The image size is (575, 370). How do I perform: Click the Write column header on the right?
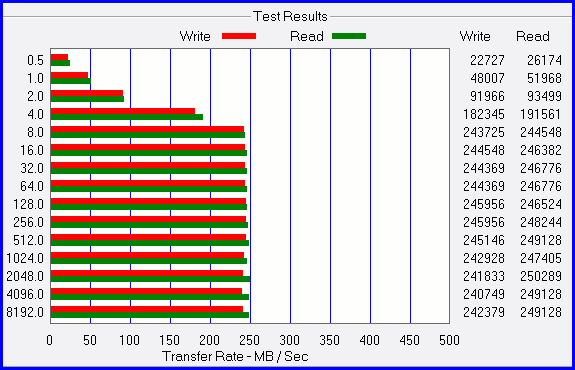pyautogui.click(x=475, y=36)
